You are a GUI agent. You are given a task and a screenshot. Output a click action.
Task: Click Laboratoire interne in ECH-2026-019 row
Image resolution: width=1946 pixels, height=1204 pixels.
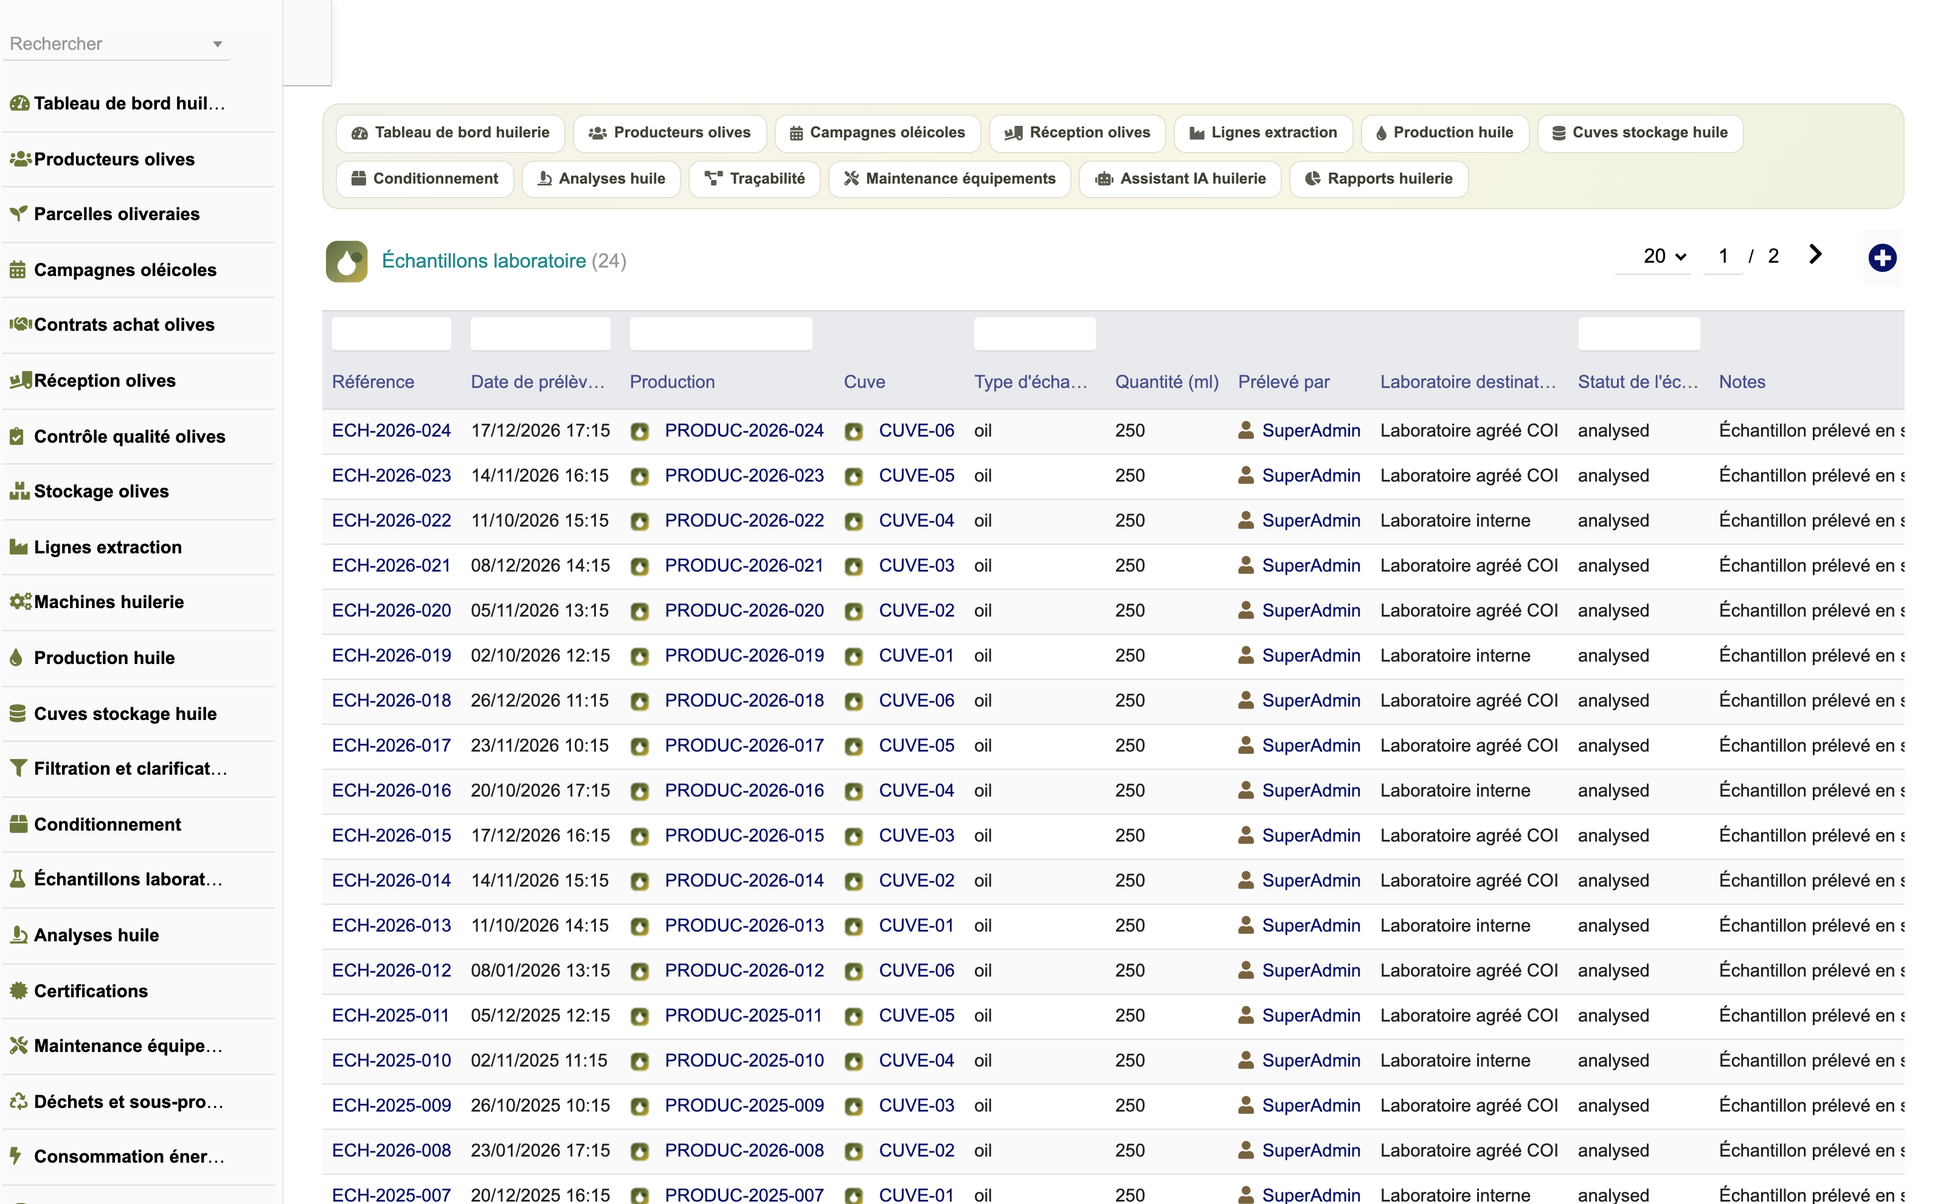coord(1455,656)
